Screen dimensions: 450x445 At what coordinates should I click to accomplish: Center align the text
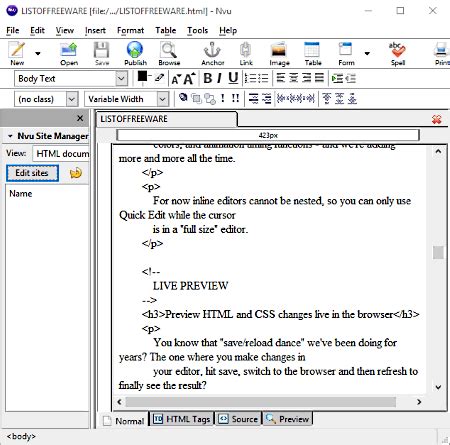[294, 78]
